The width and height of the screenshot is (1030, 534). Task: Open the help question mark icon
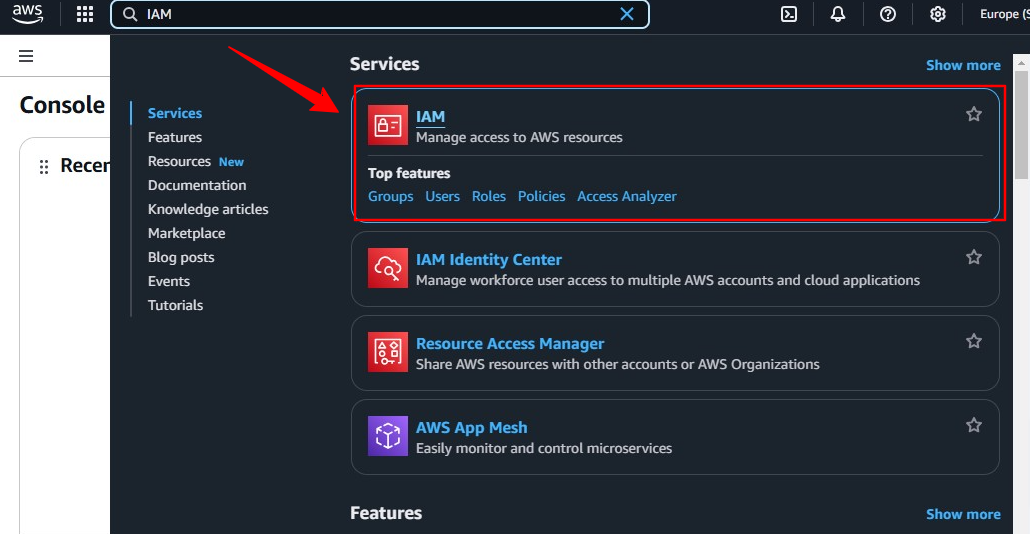tap(888, 14)
